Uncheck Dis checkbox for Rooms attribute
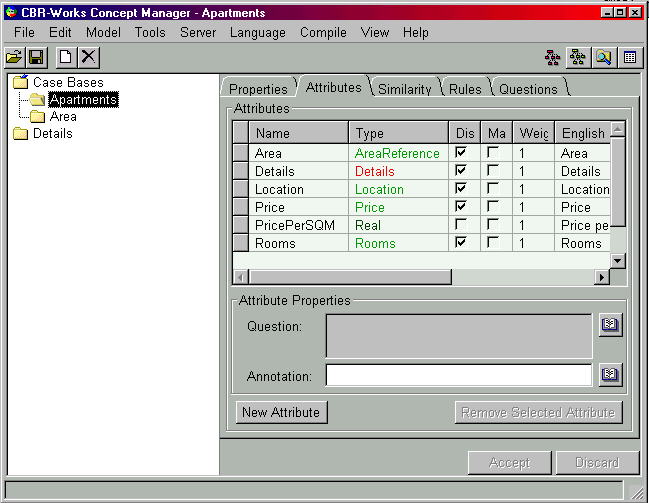This screenshot has width=649, height=503. point(461,242)
